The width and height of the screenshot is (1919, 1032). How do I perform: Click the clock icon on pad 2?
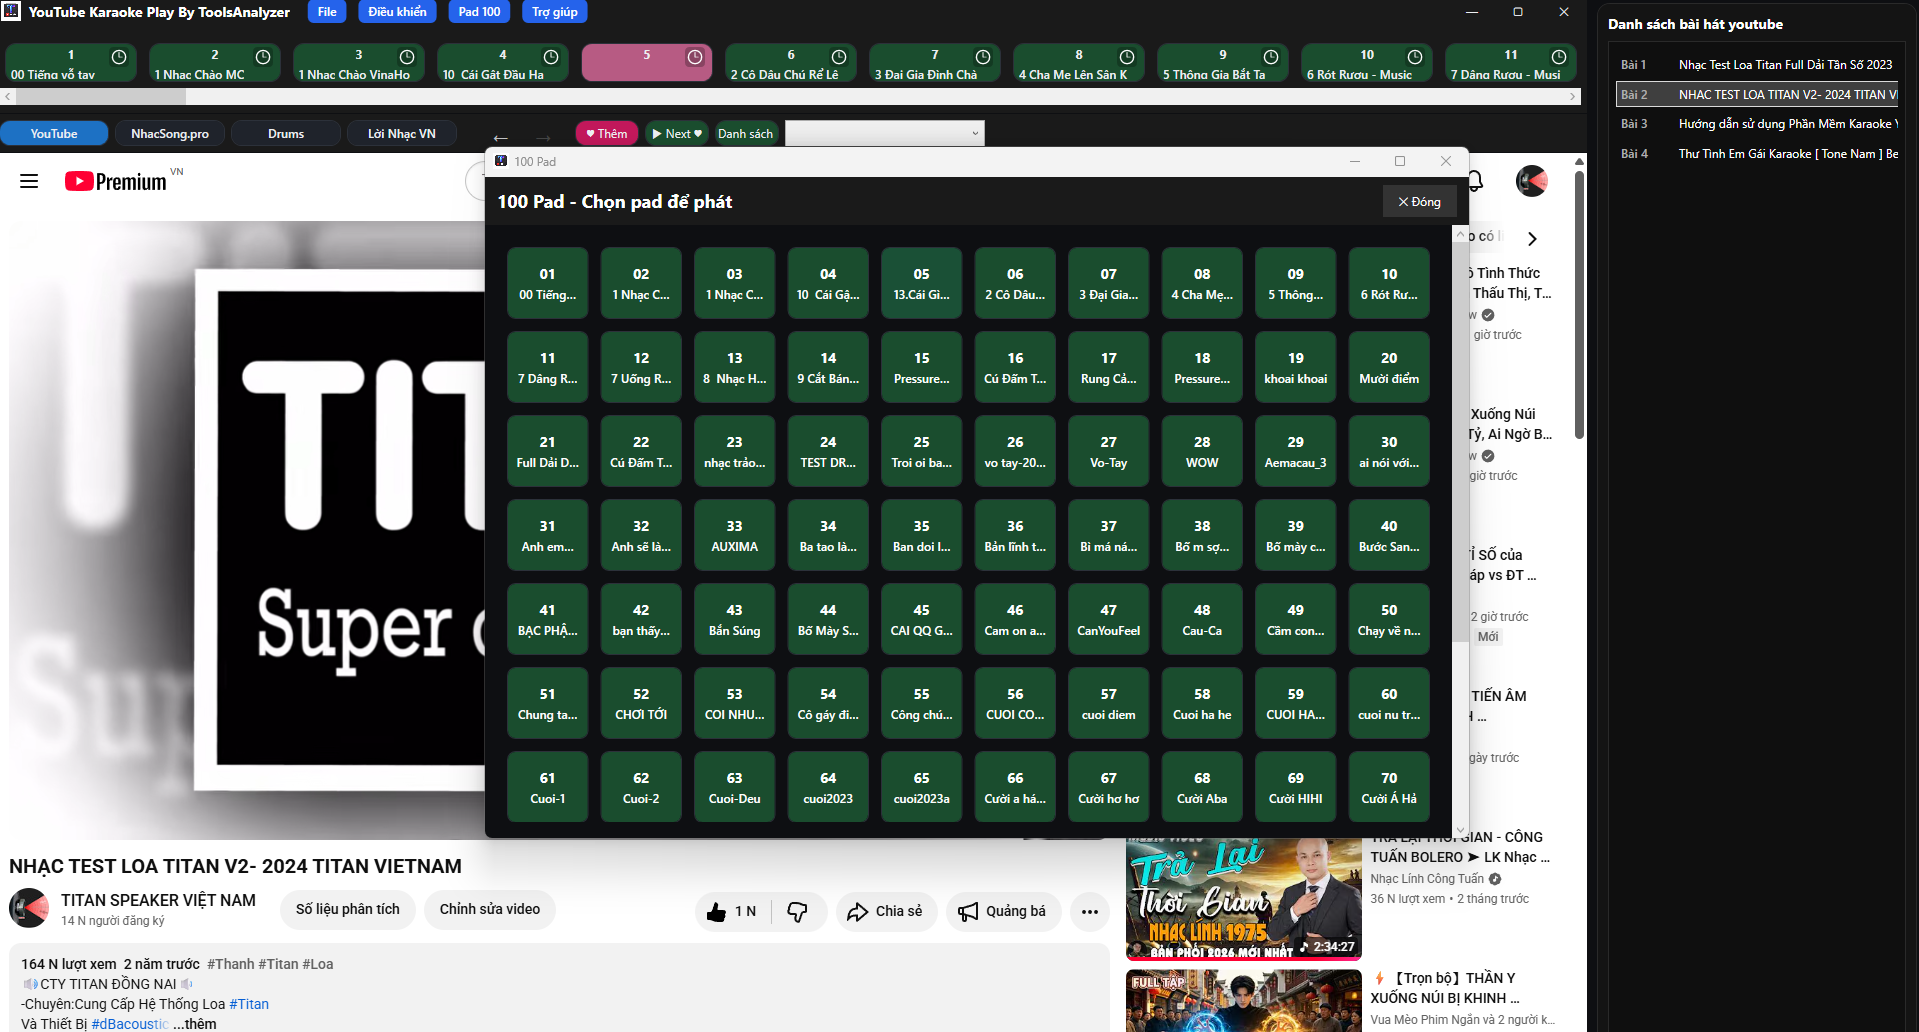[263, 57]
